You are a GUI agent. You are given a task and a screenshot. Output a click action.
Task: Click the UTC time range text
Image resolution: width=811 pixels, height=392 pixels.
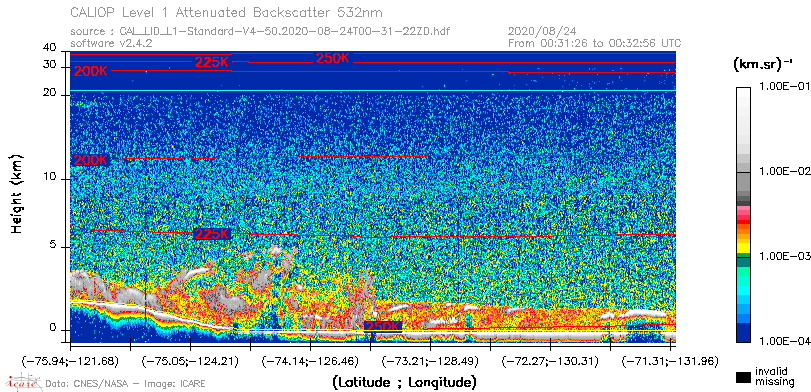click(594, 43)
